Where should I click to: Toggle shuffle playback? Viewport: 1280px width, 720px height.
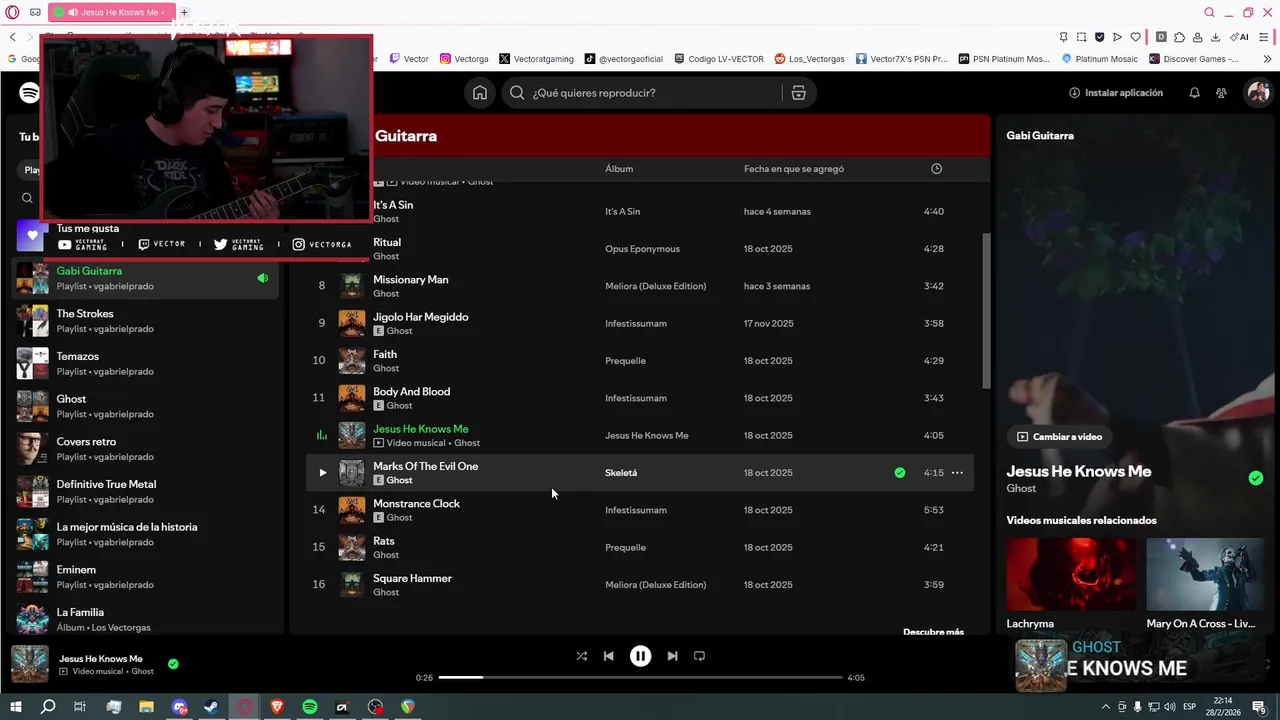(x=581, y=656)
